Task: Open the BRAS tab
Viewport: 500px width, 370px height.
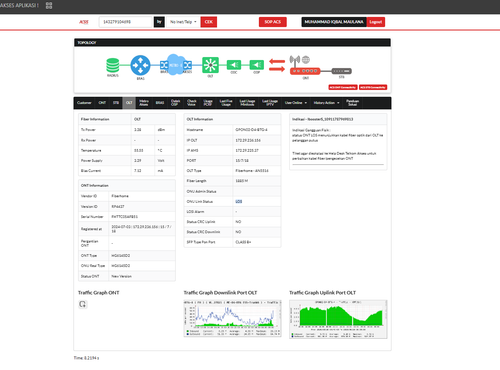Action: pyautogui.click(x=160, y=103)
